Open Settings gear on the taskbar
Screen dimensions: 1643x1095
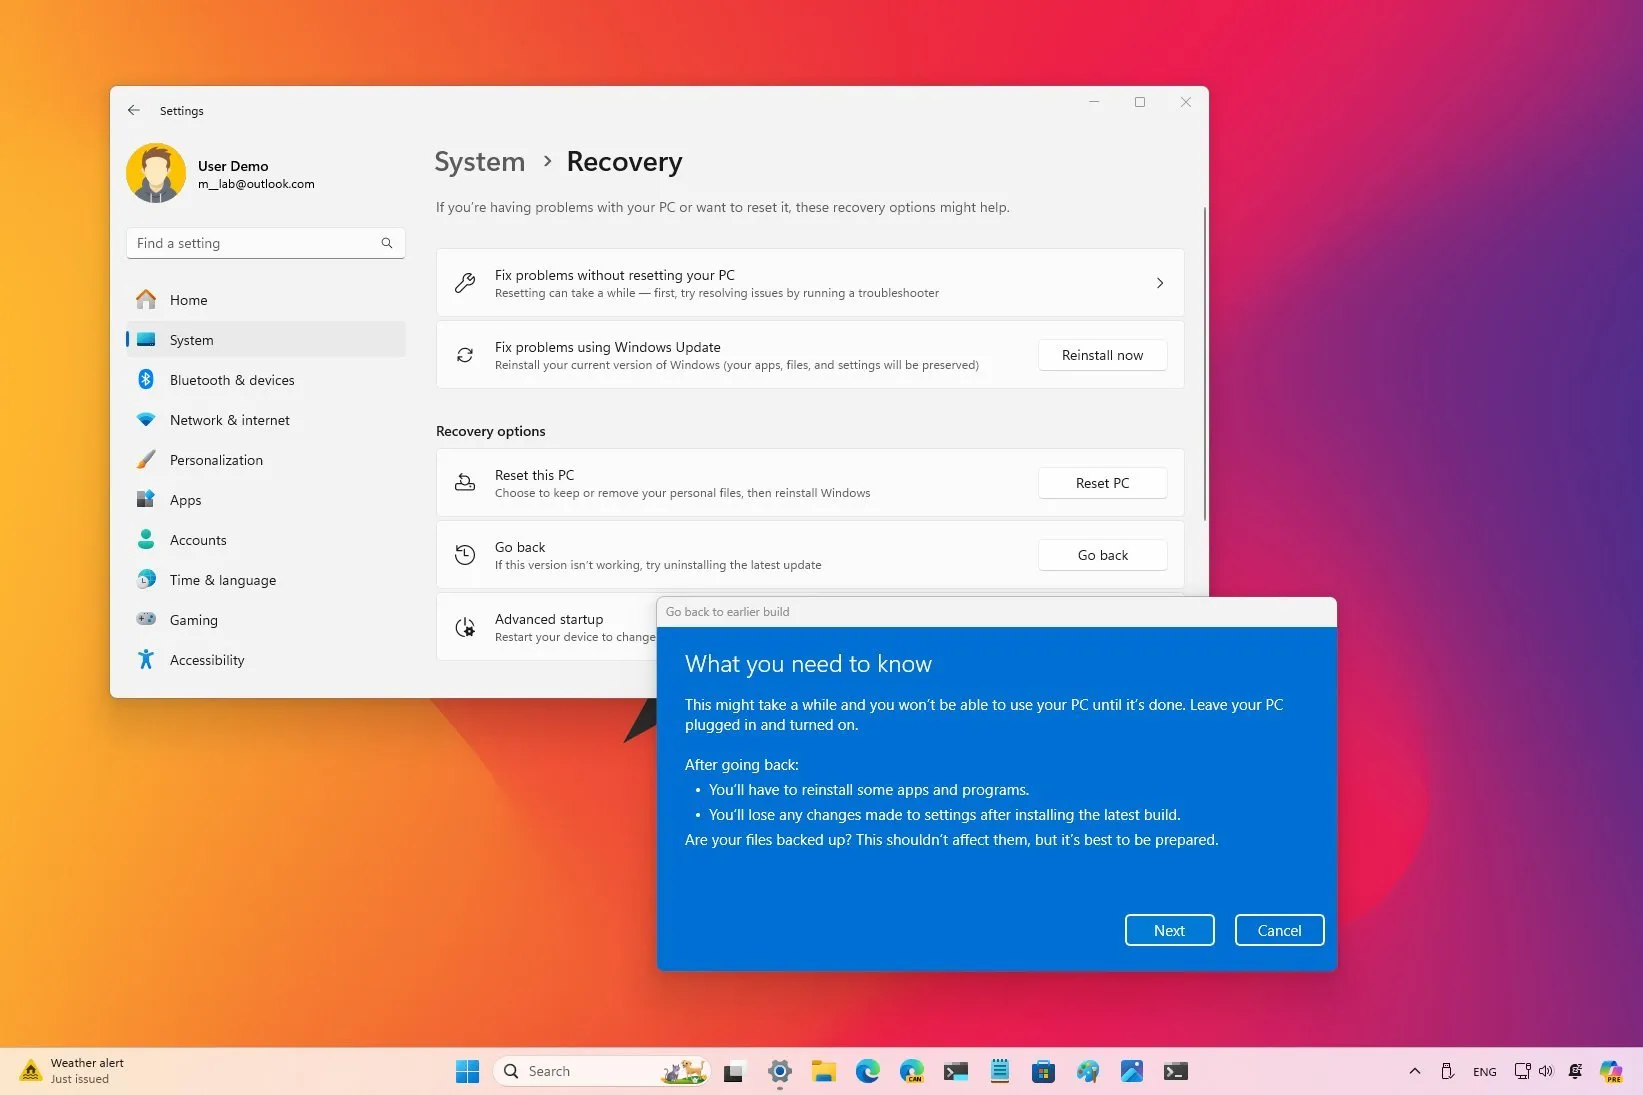(780, 1072)
